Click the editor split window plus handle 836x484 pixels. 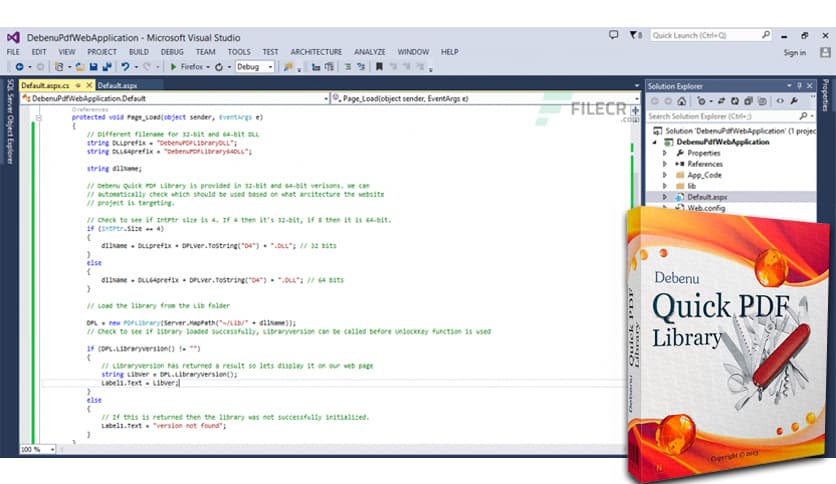pyautogui.click(x=636, y=110)
